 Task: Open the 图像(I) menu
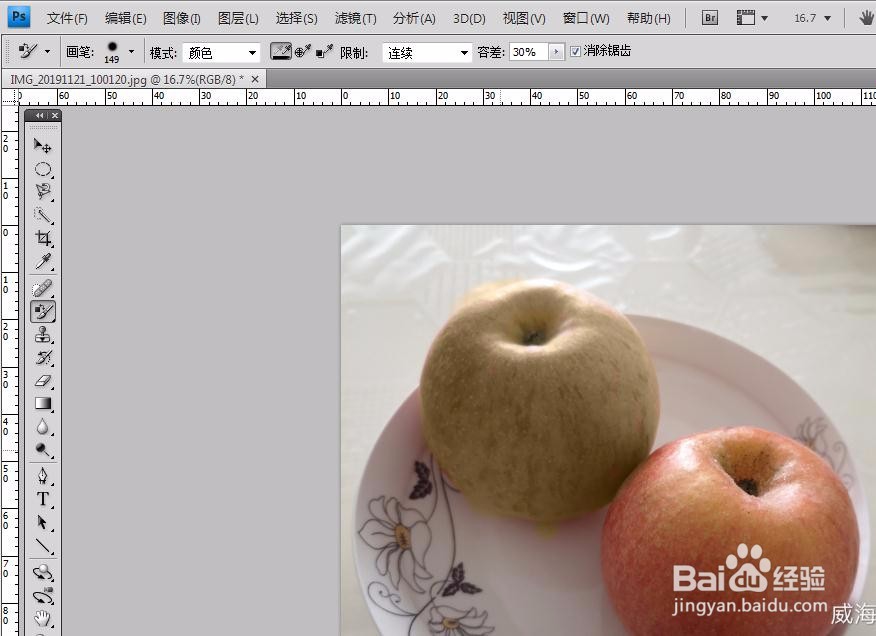pos(182,18)
